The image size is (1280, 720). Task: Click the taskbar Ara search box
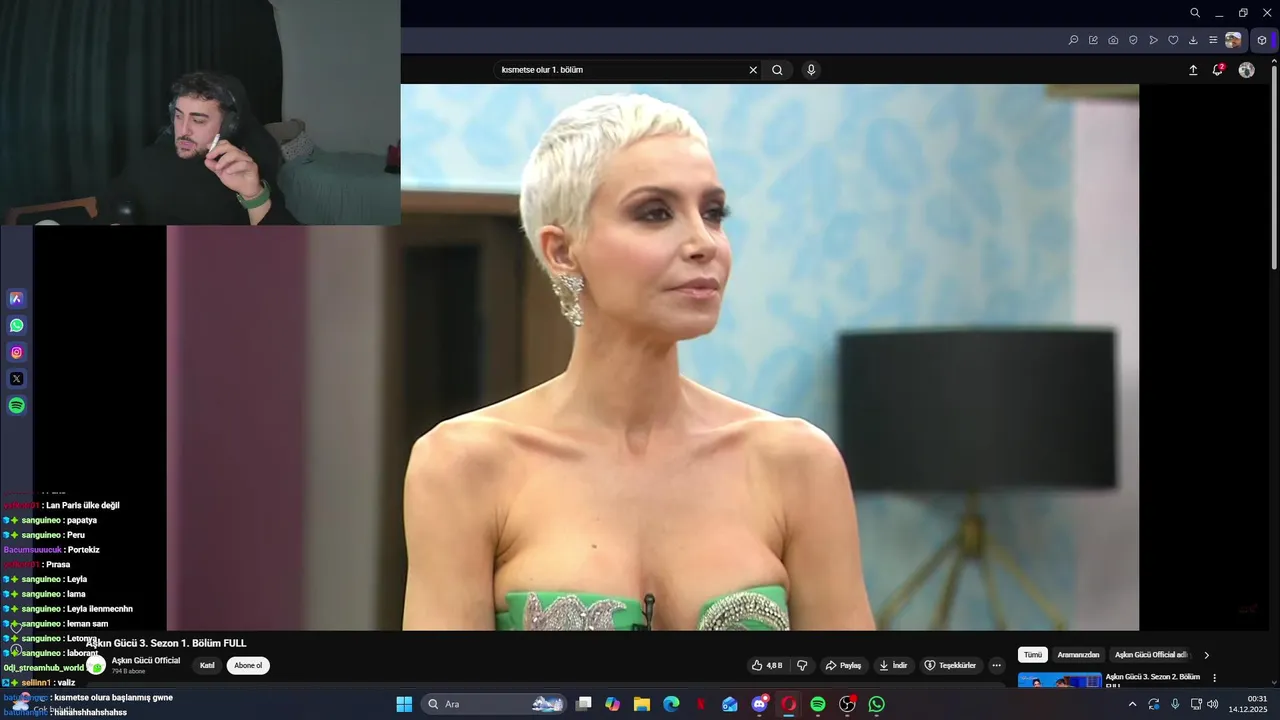click(x=495, y=704)
